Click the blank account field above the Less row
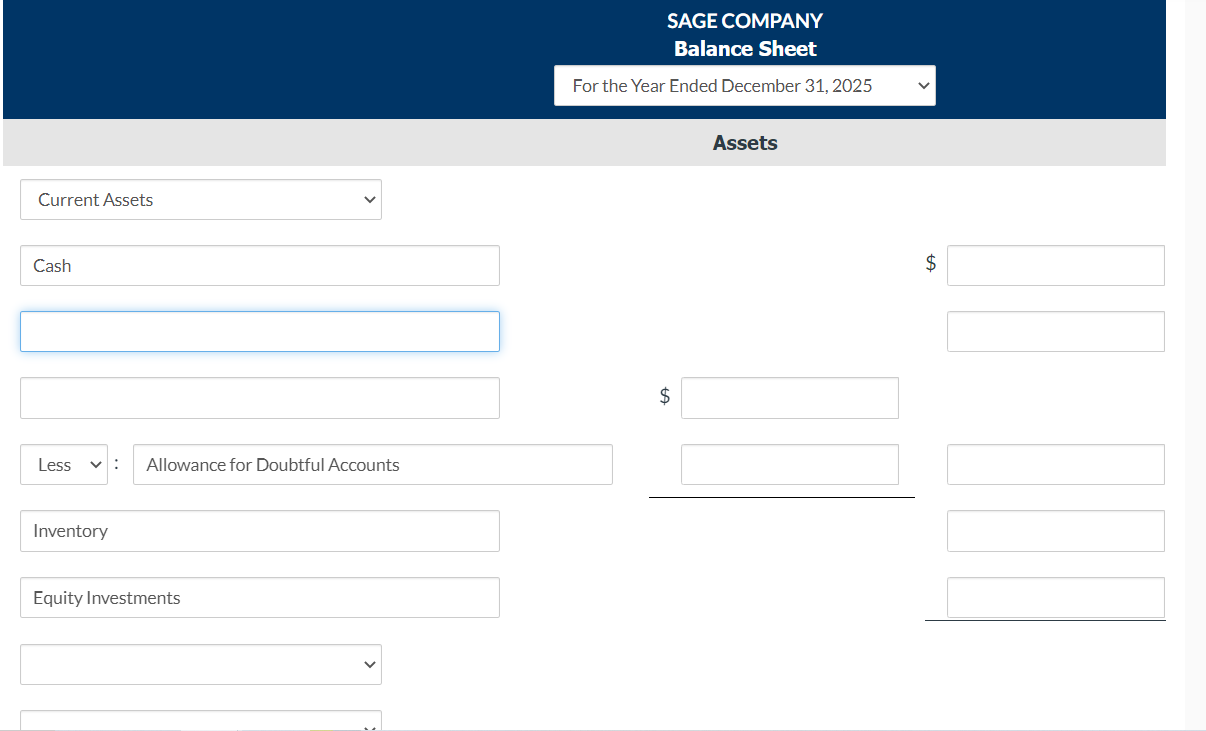 coord(260,398)
